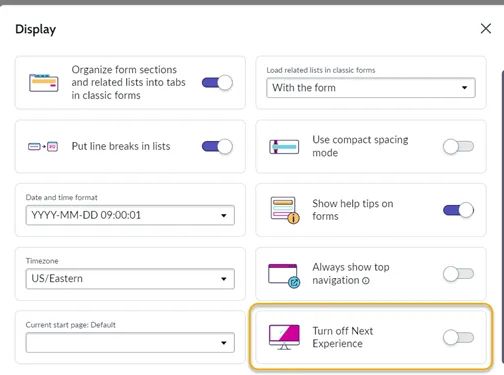The width and height of the screenshot is (504, 375).
Task: Click 'Timezone' label text
Action: click(x=42, y=261)
